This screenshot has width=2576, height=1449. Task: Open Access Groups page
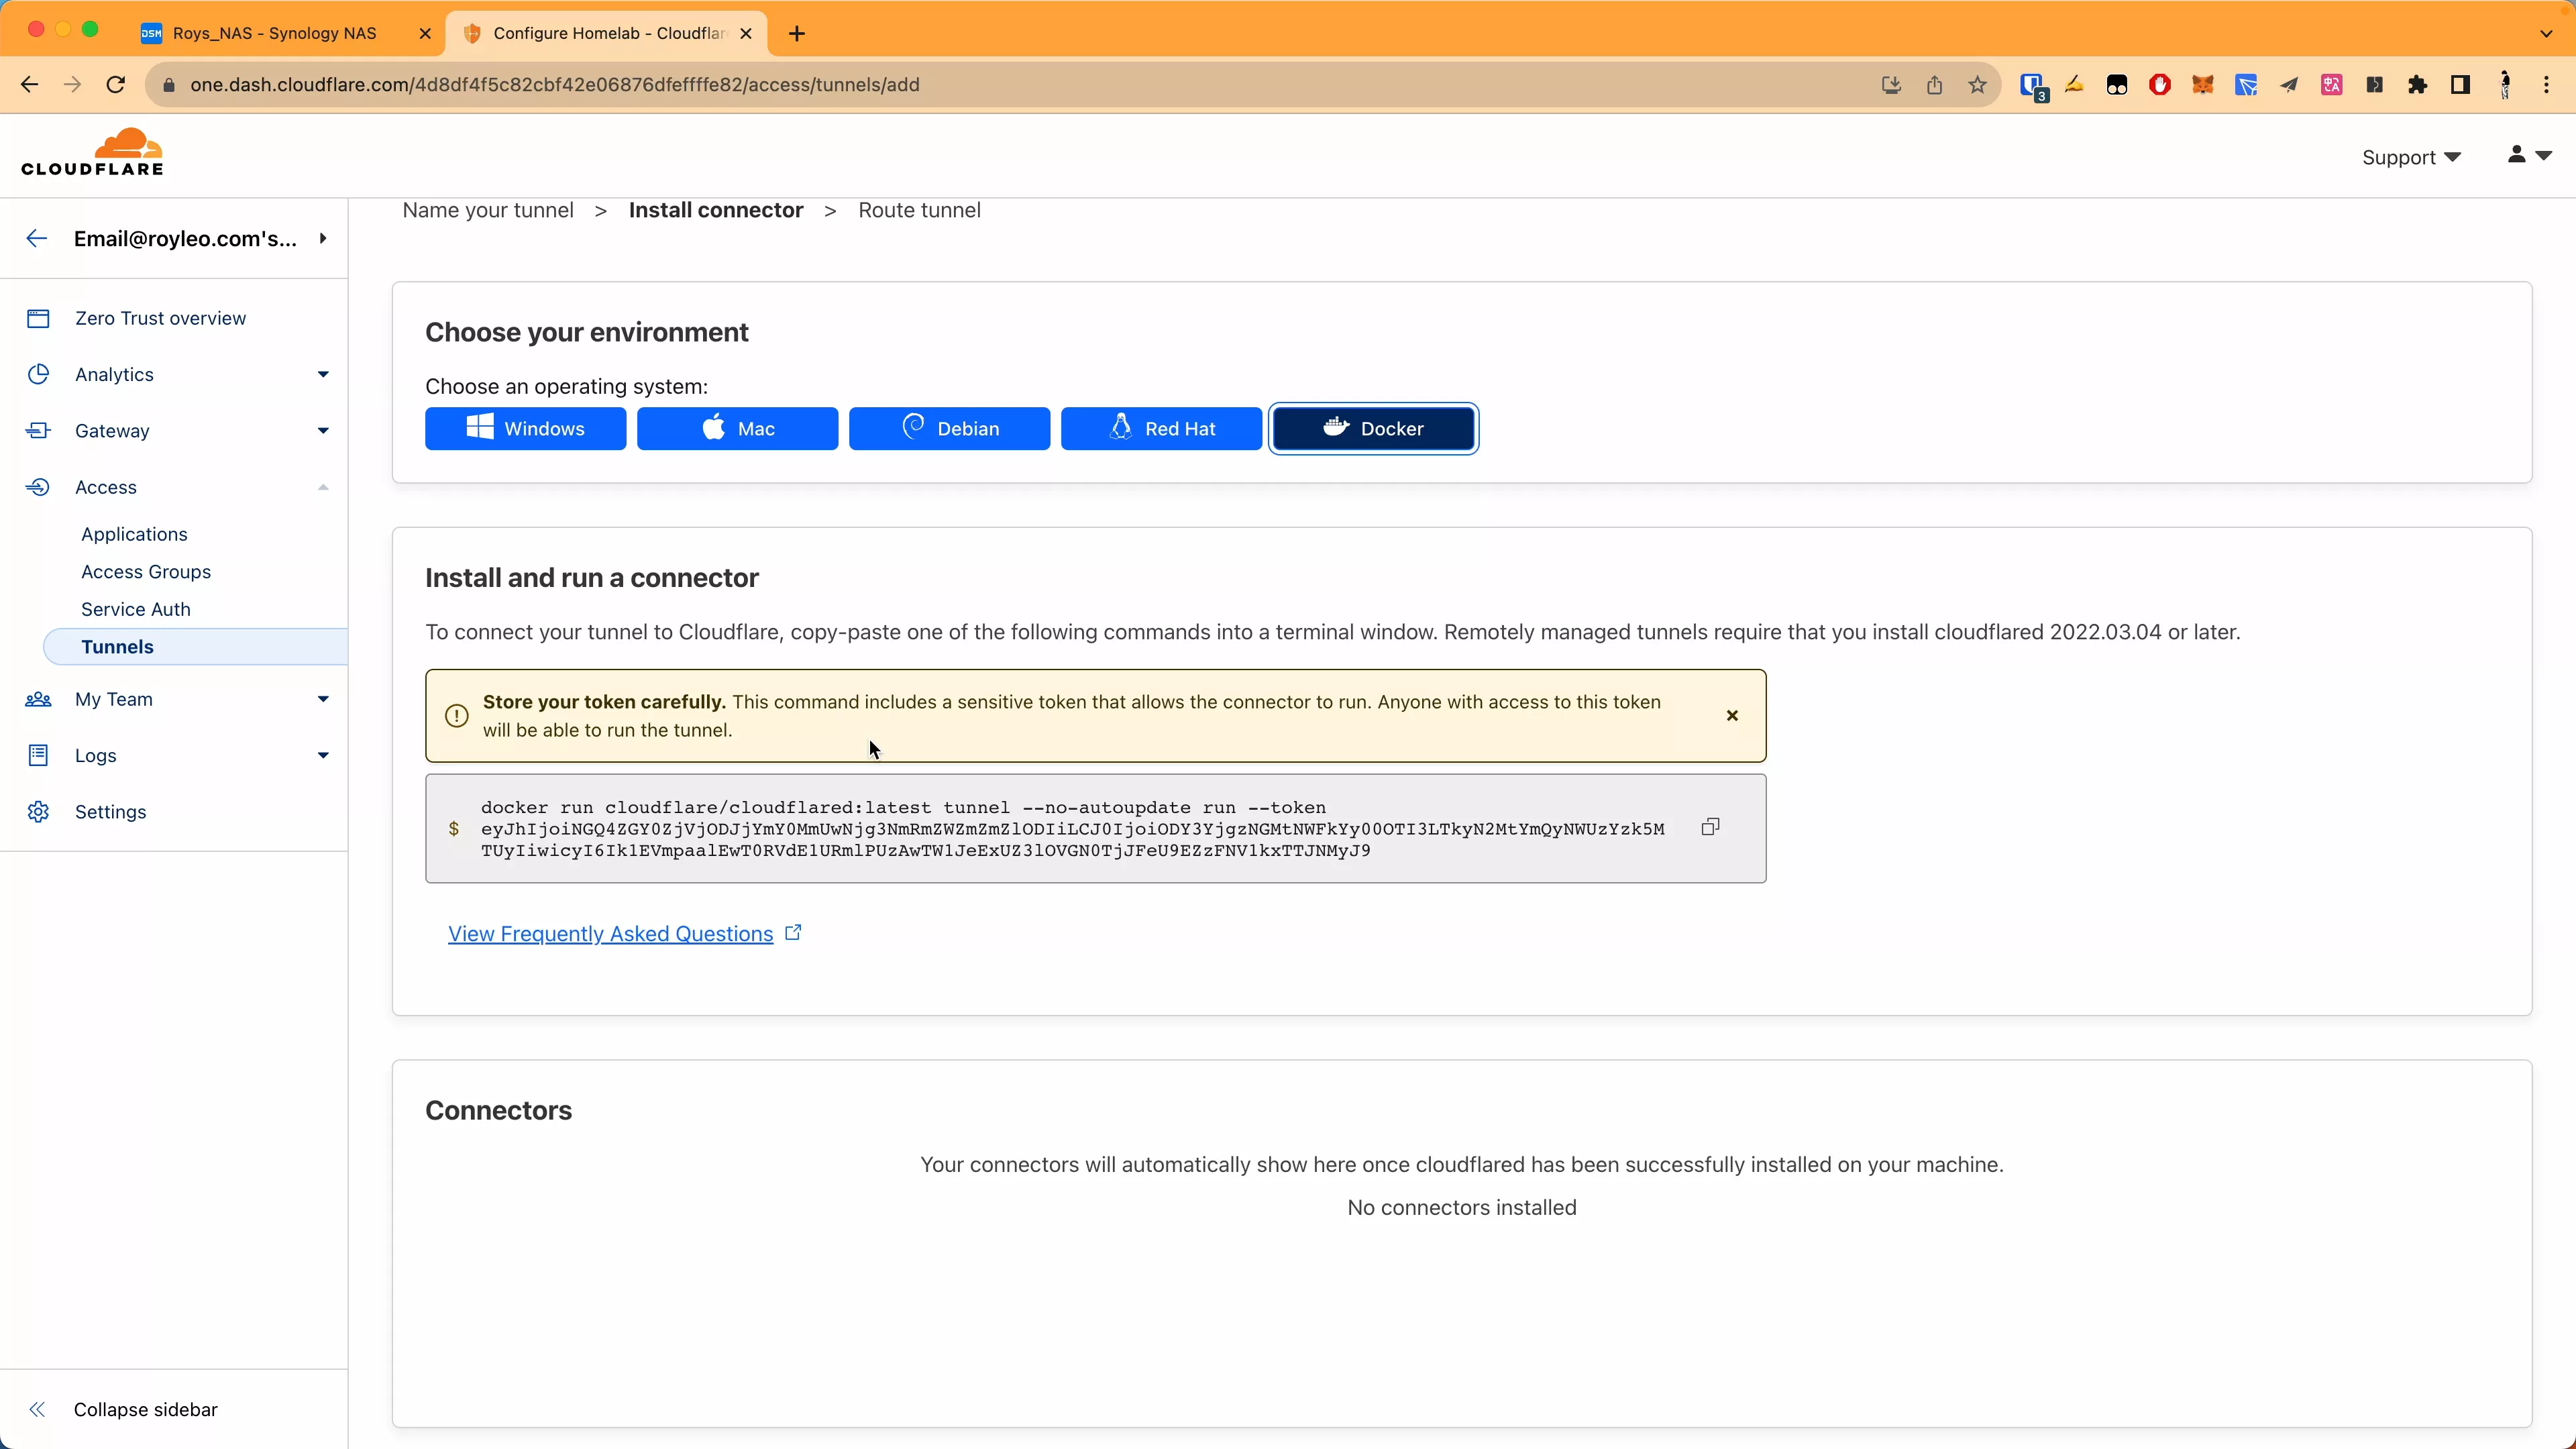146,572
